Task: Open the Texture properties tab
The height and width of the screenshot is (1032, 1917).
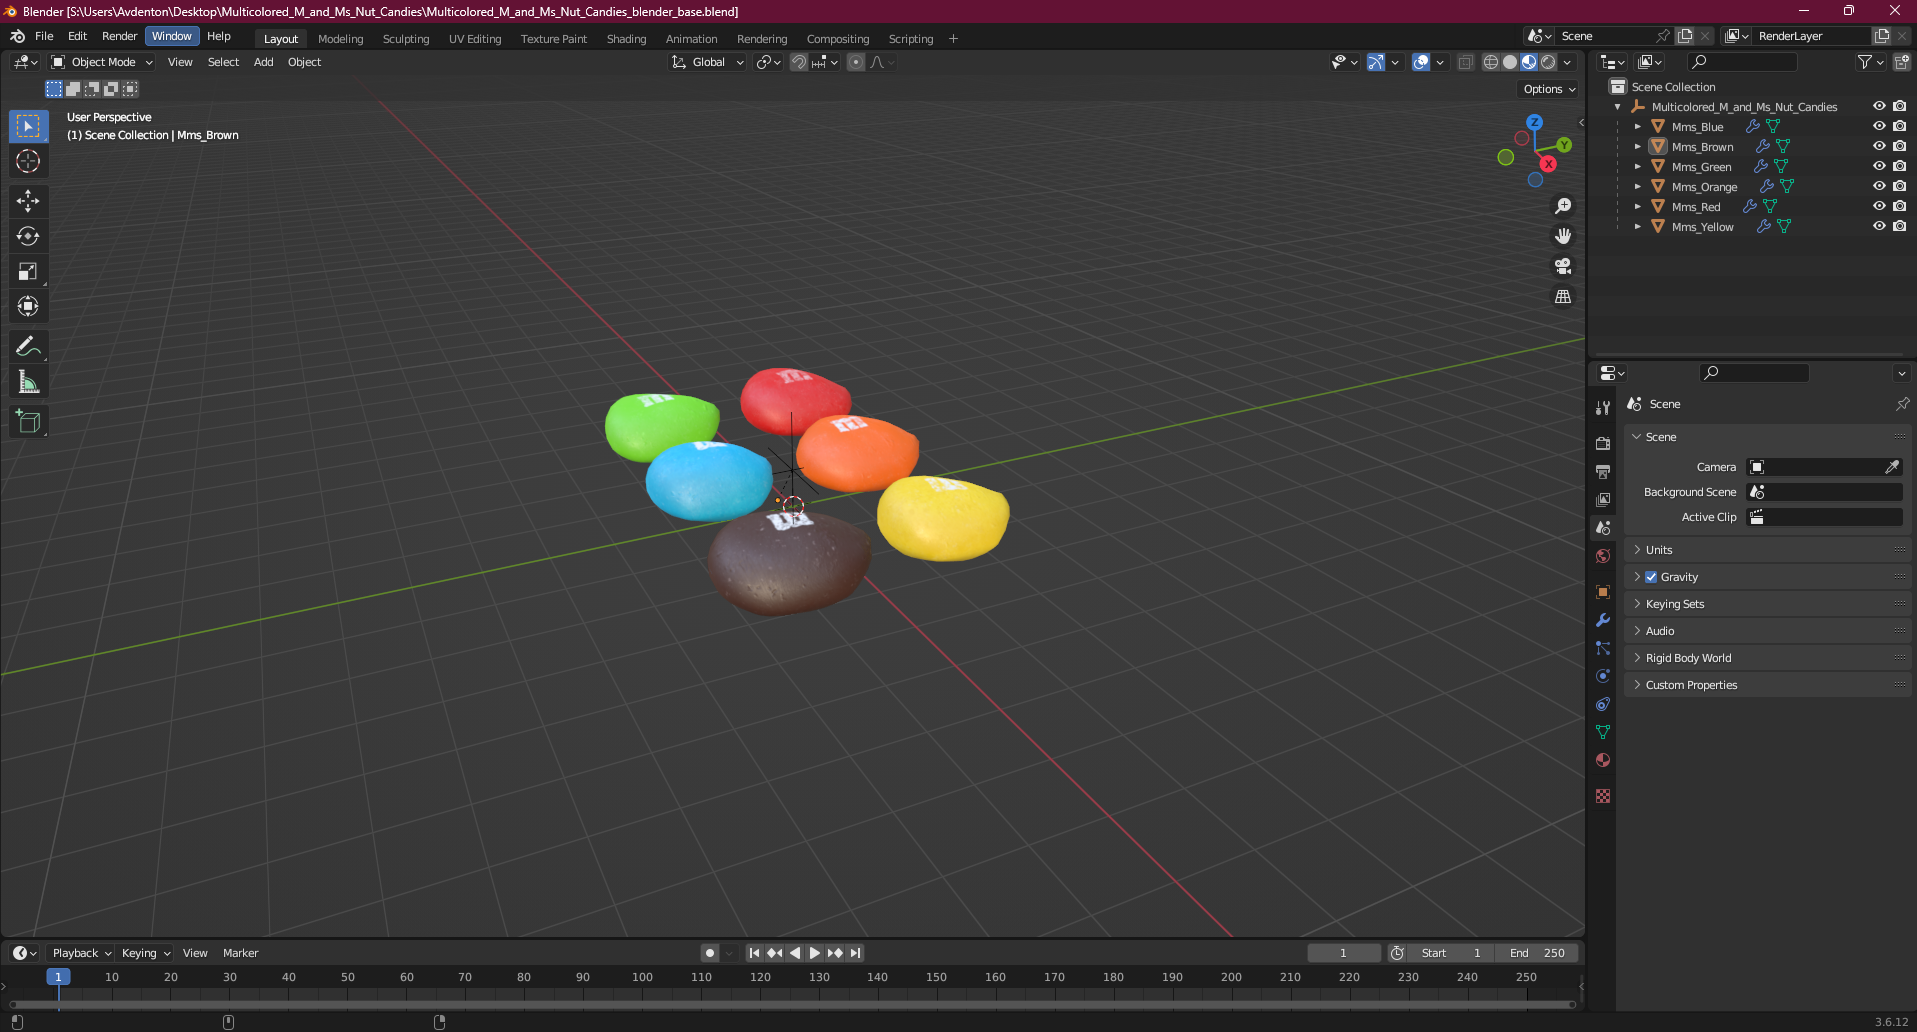Action: [1603, 796]
